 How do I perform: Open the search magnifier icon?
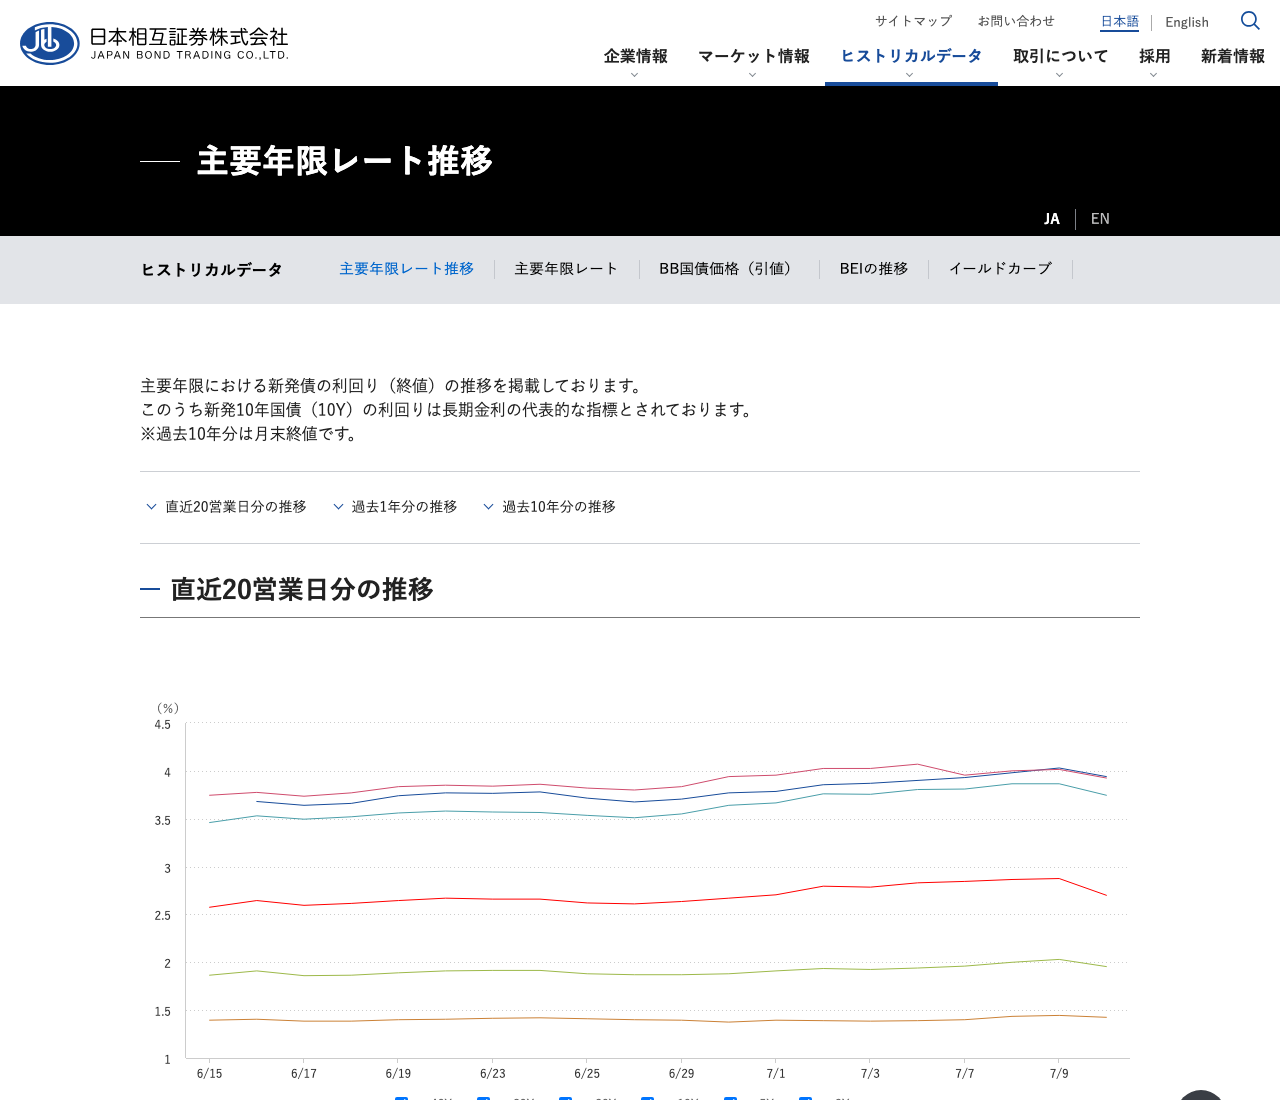pos(1250,21)
